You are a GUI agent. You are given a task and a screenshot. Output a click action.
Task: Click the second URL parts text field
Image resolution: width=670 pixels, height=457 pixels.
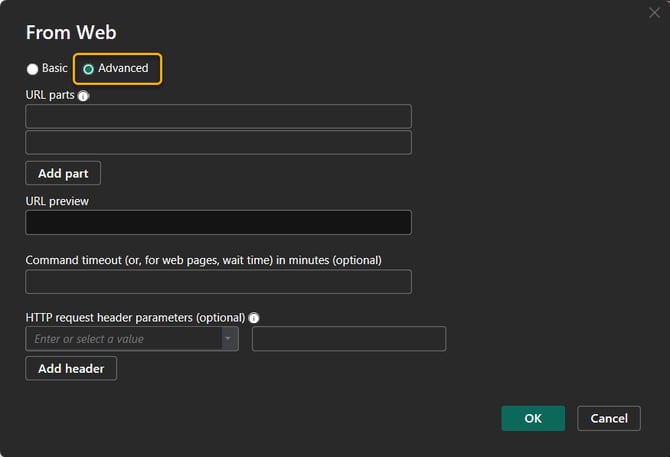coord(218,143)
